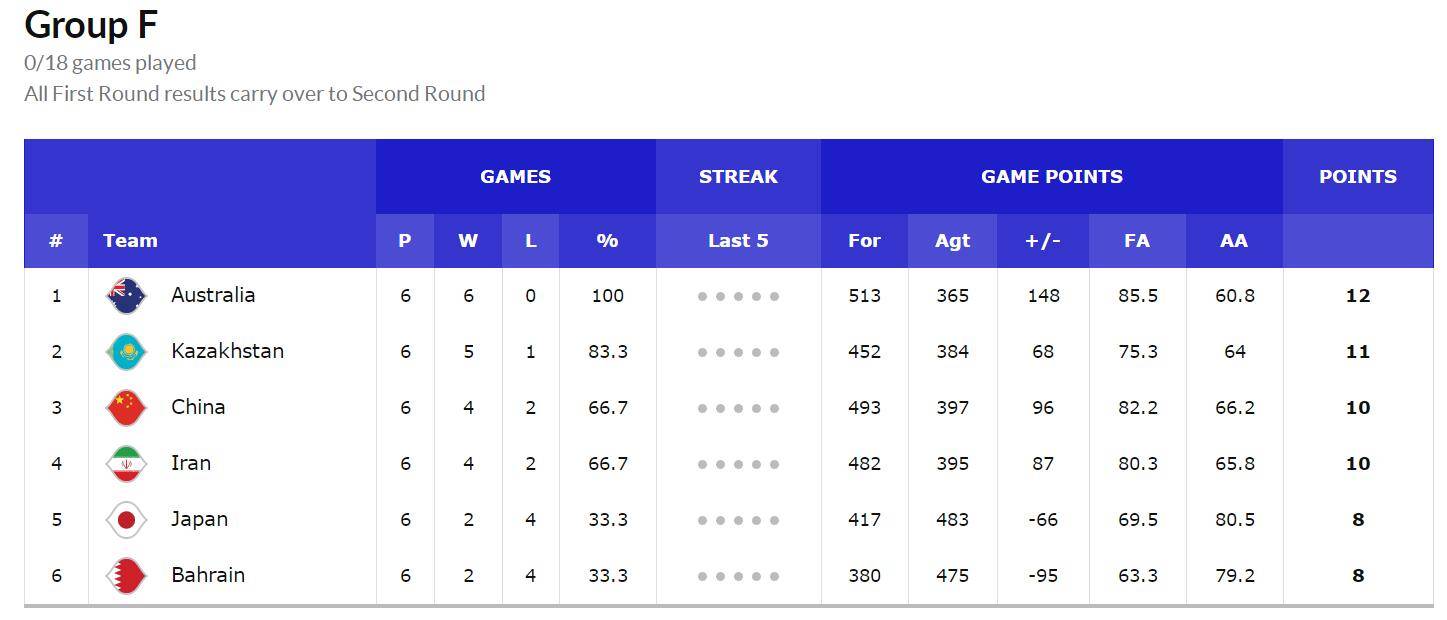Open the Australia team link
This screenshot has width=1447, height=620.
(x=213, y=295)
